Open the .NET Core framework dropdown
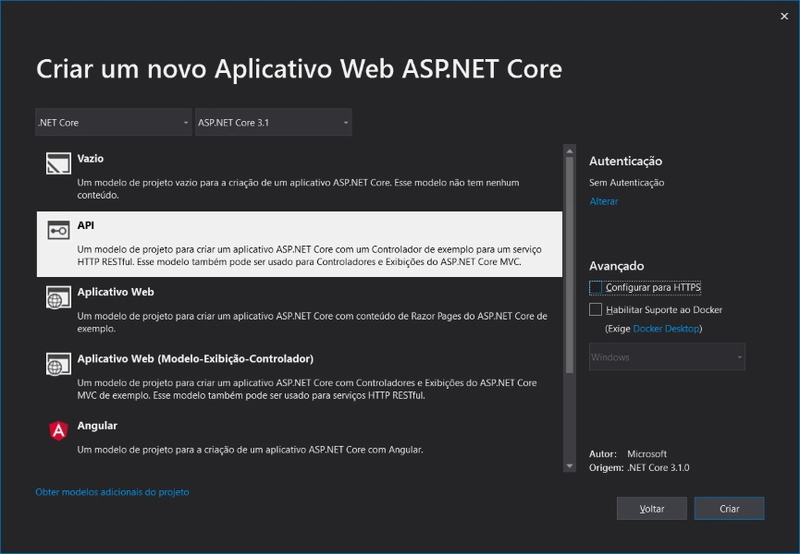 click(x=113, y=123)
